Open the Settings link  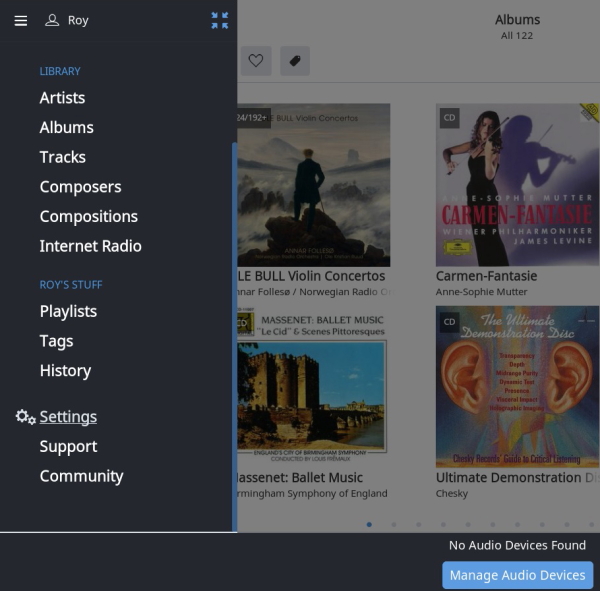(68, 417)
